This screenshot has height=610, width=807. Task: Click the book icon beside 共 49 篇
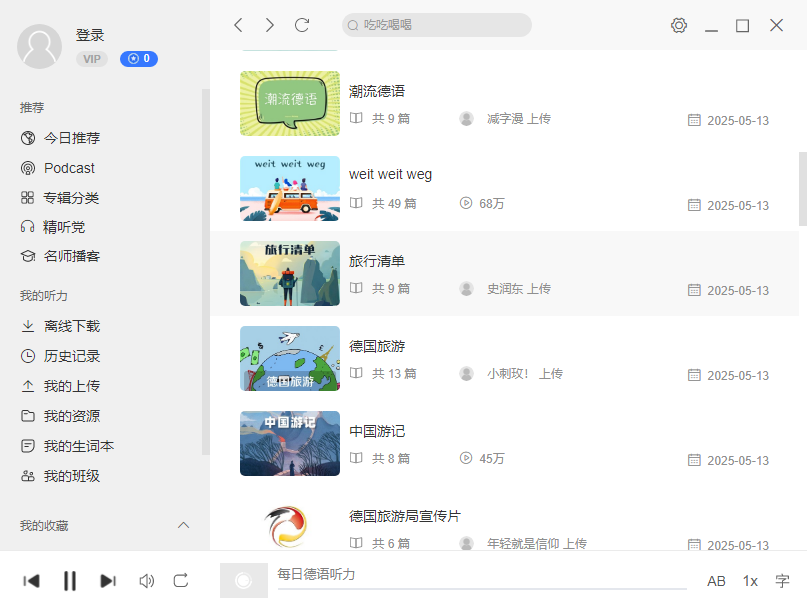pos(356,203)
